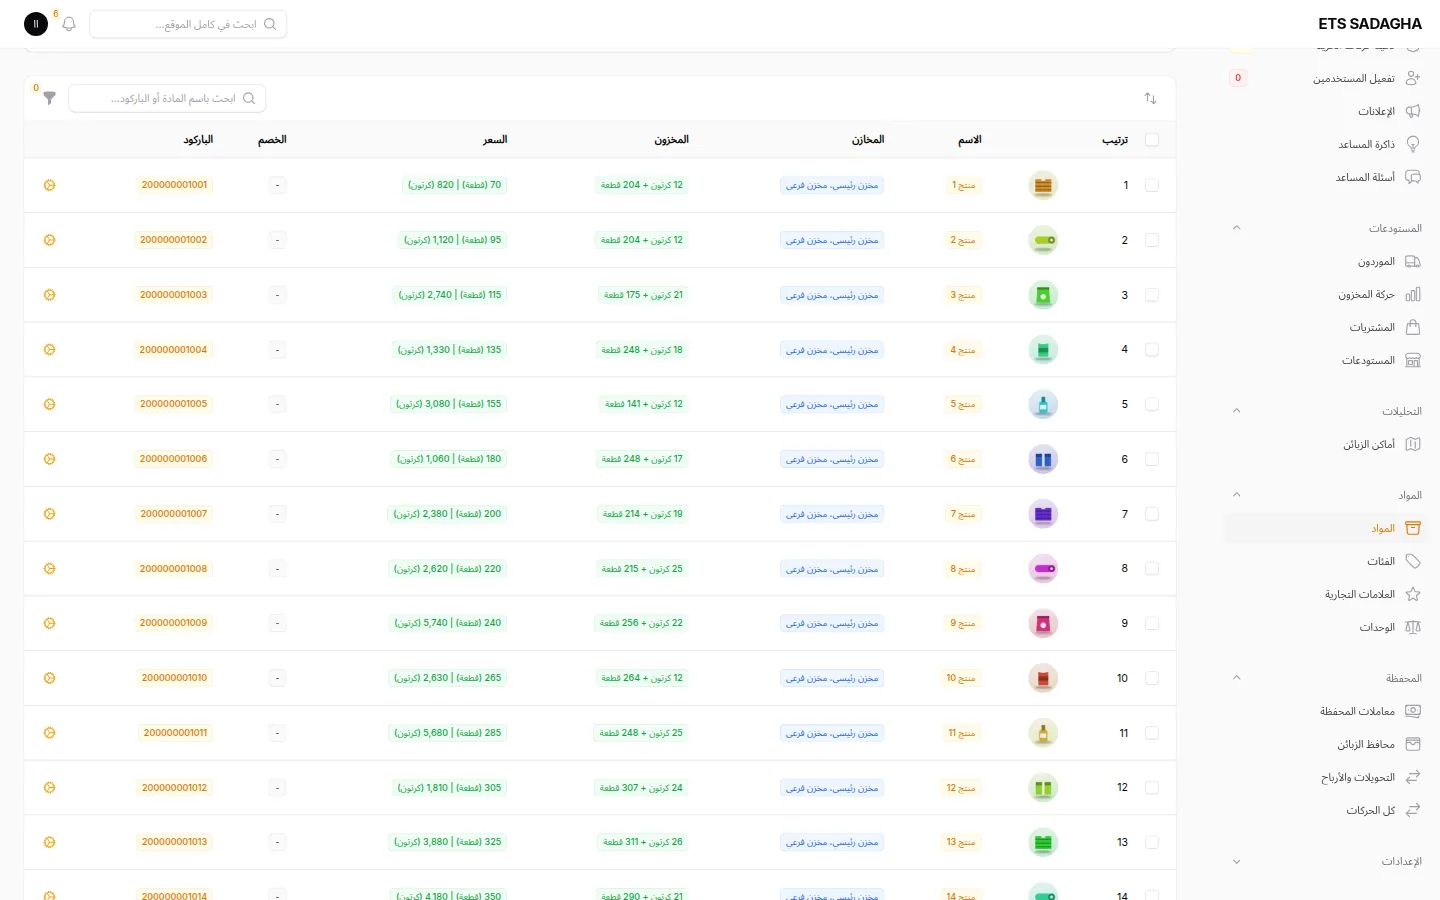Open gear settings for barcode 200000001010

tap(50, 678)
